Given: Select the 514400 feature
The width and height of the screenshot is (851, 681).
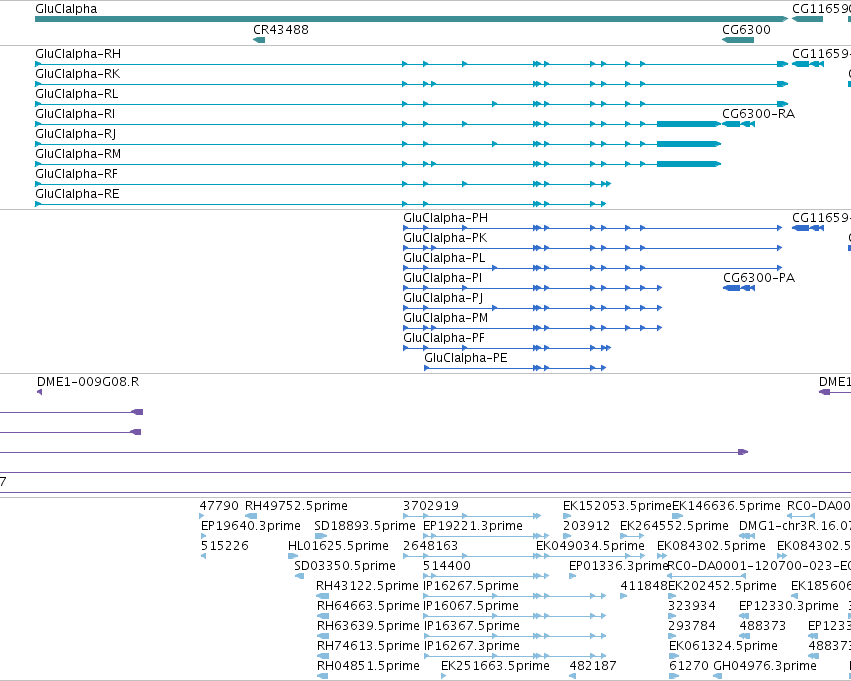Looking at the screenshot, I should click(447, 567).
